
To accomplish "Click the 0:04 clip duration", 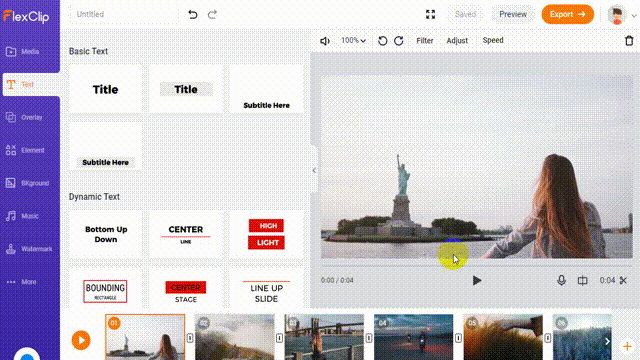I will [607, 280].
